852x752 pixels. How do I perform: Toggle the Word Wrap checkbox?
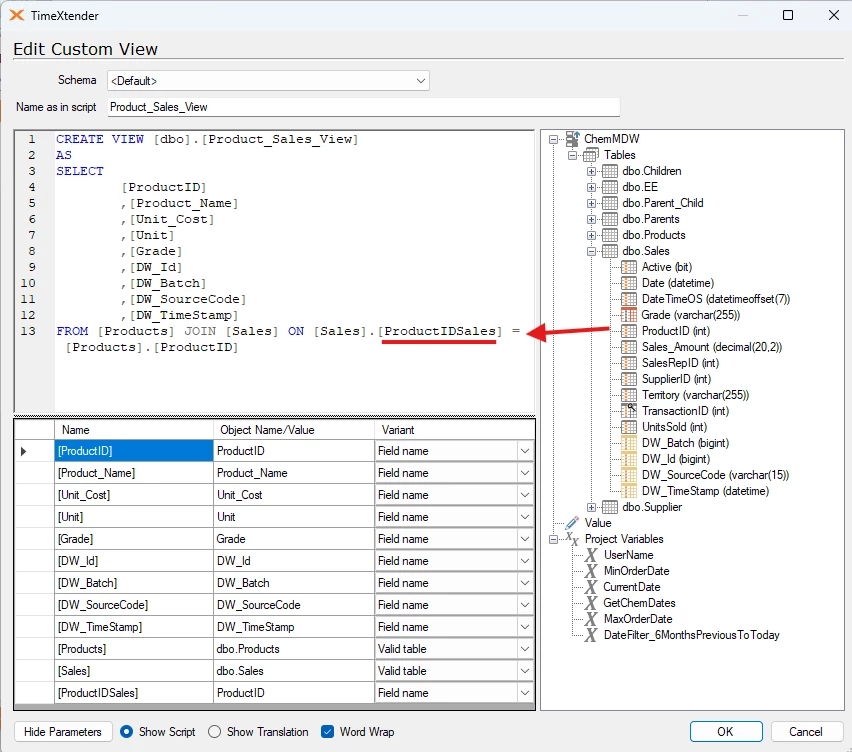pos(327,732)
